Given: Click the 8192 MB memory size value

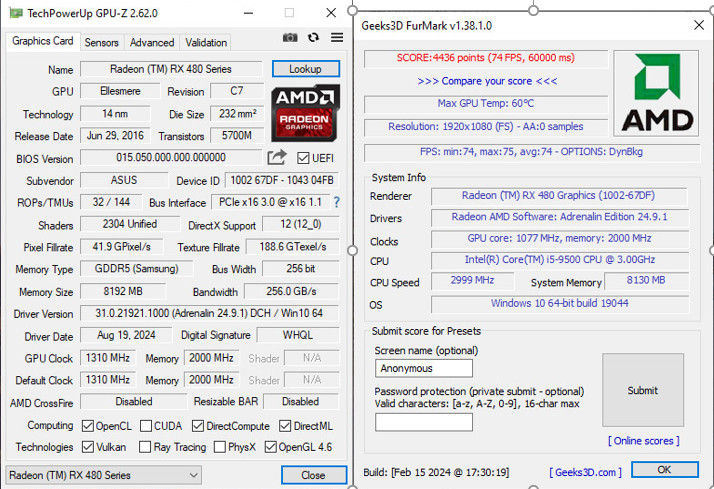Looking at the screenshot, I should 123,291.
